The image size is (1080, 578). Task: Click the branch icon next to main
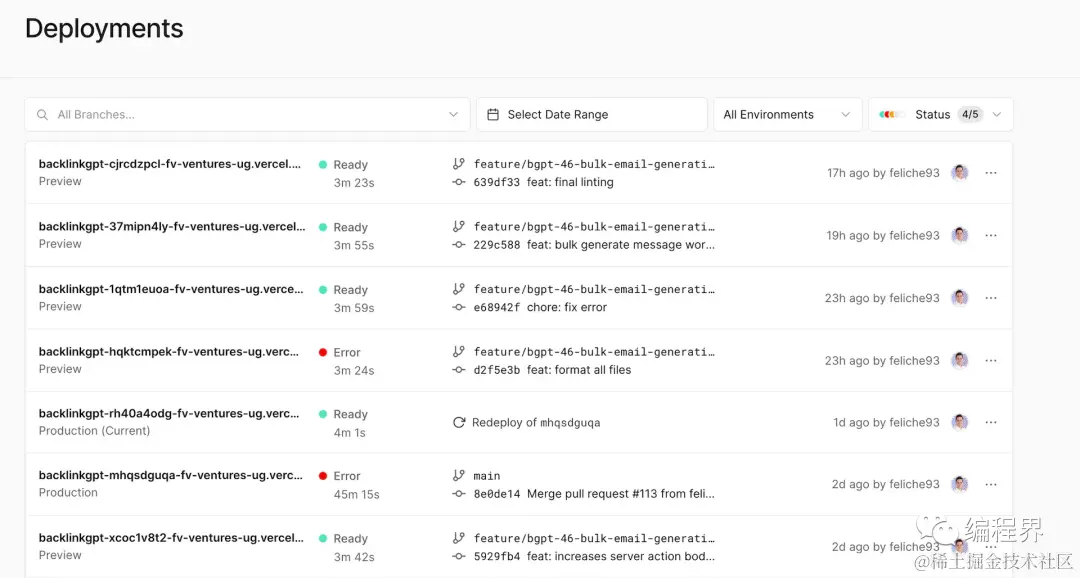click(459, 475)
